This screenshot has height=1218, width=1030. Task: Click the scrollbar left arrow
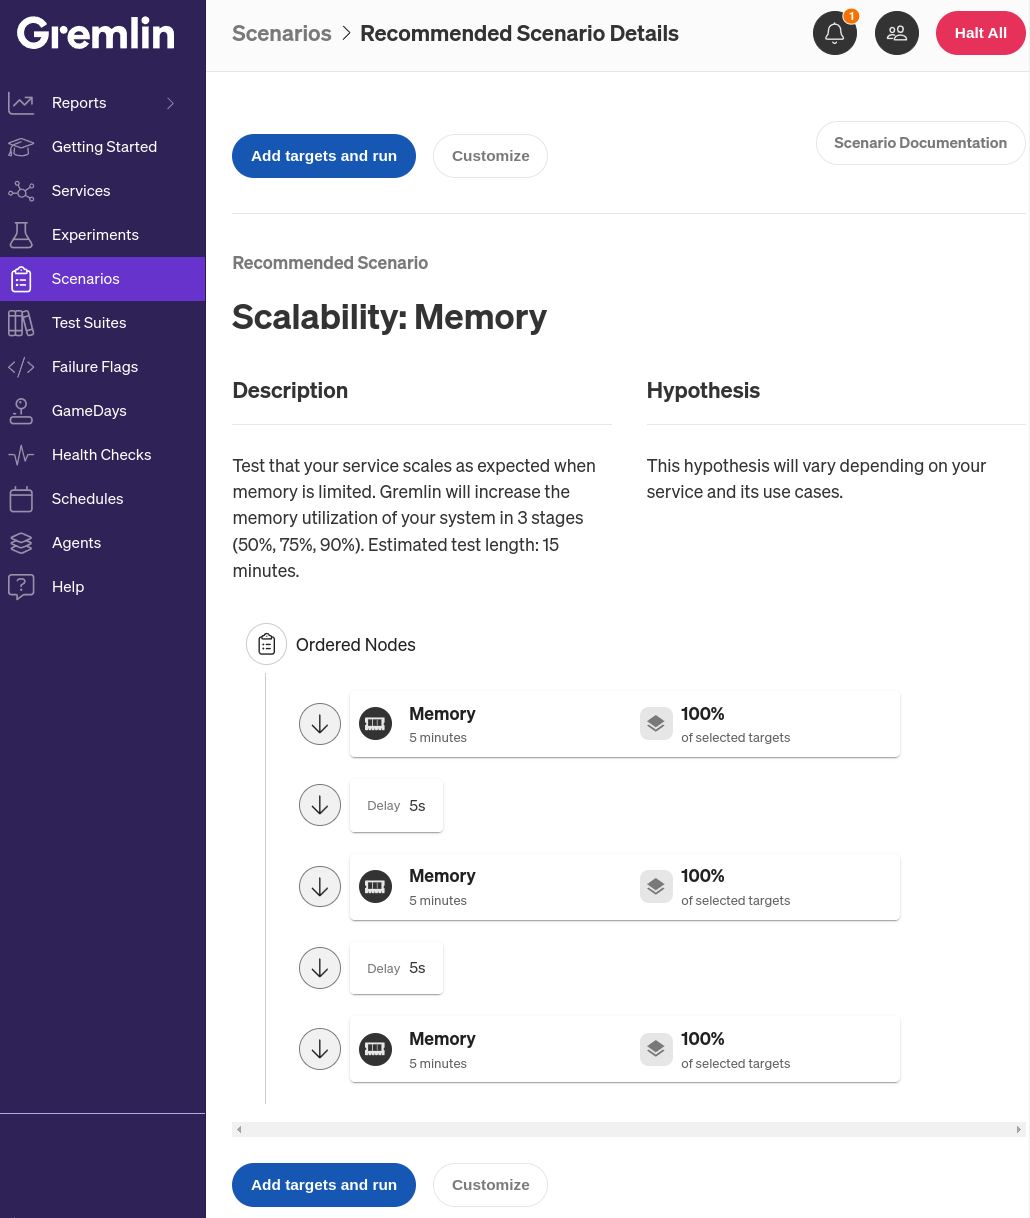point(239,1129)
